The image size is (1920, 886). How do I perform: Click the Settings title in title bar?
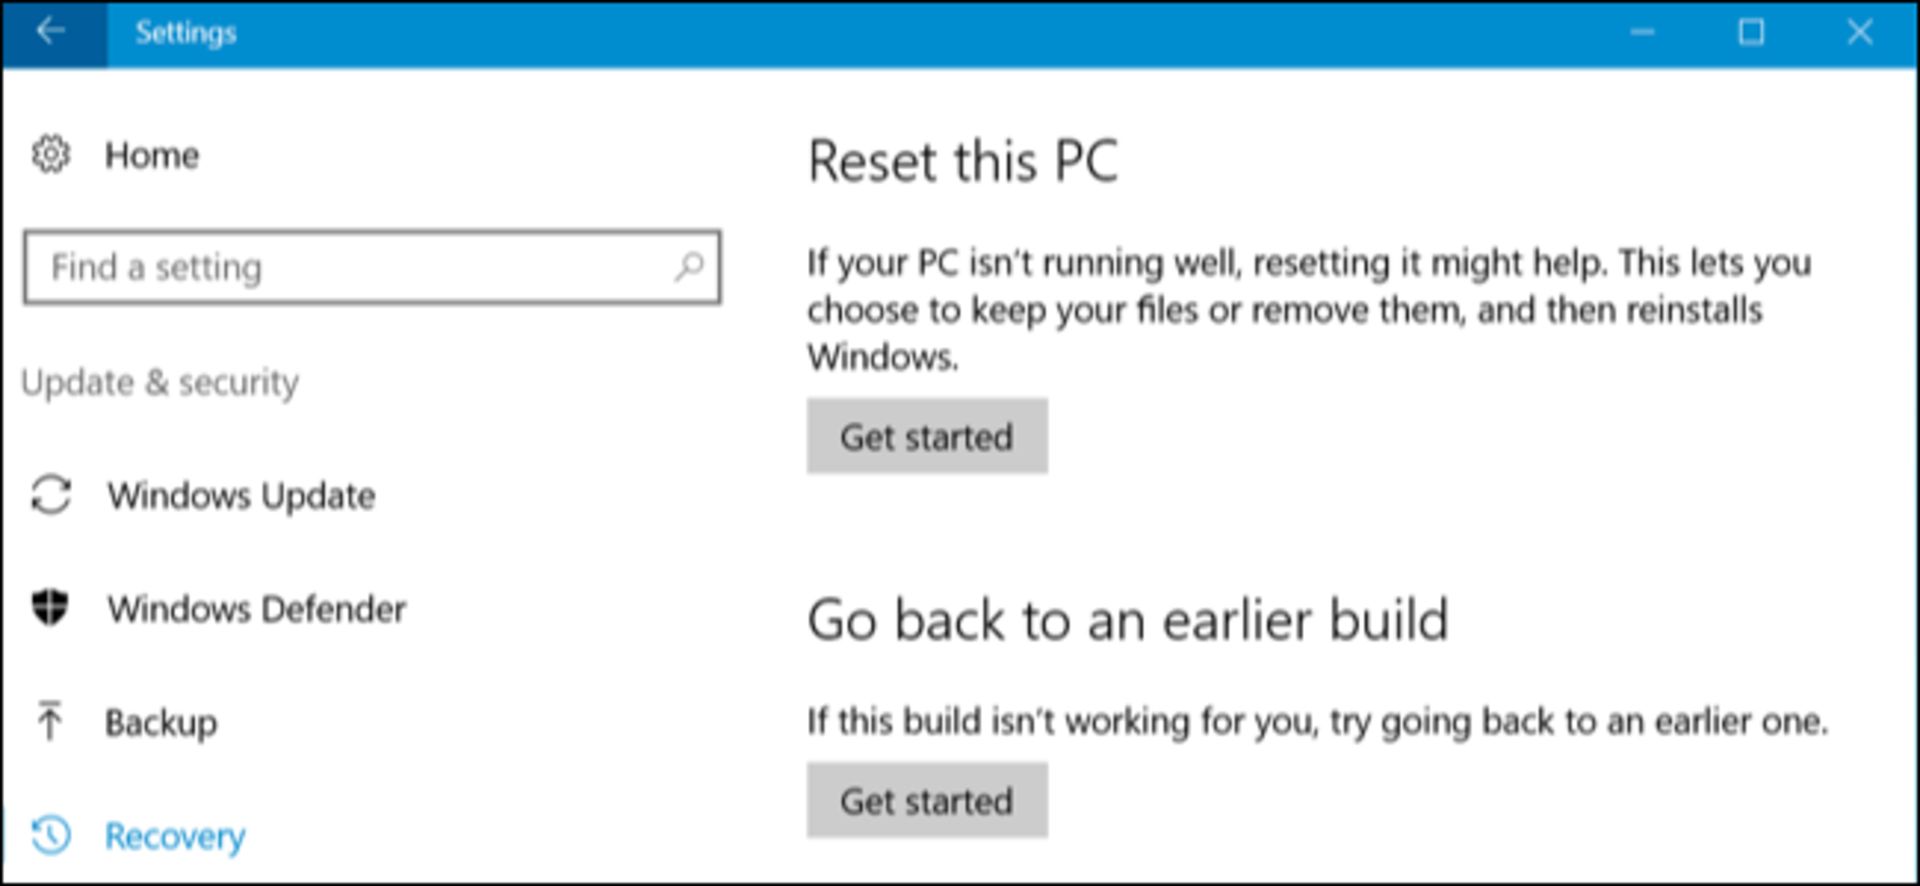click(x=186, y=32)
